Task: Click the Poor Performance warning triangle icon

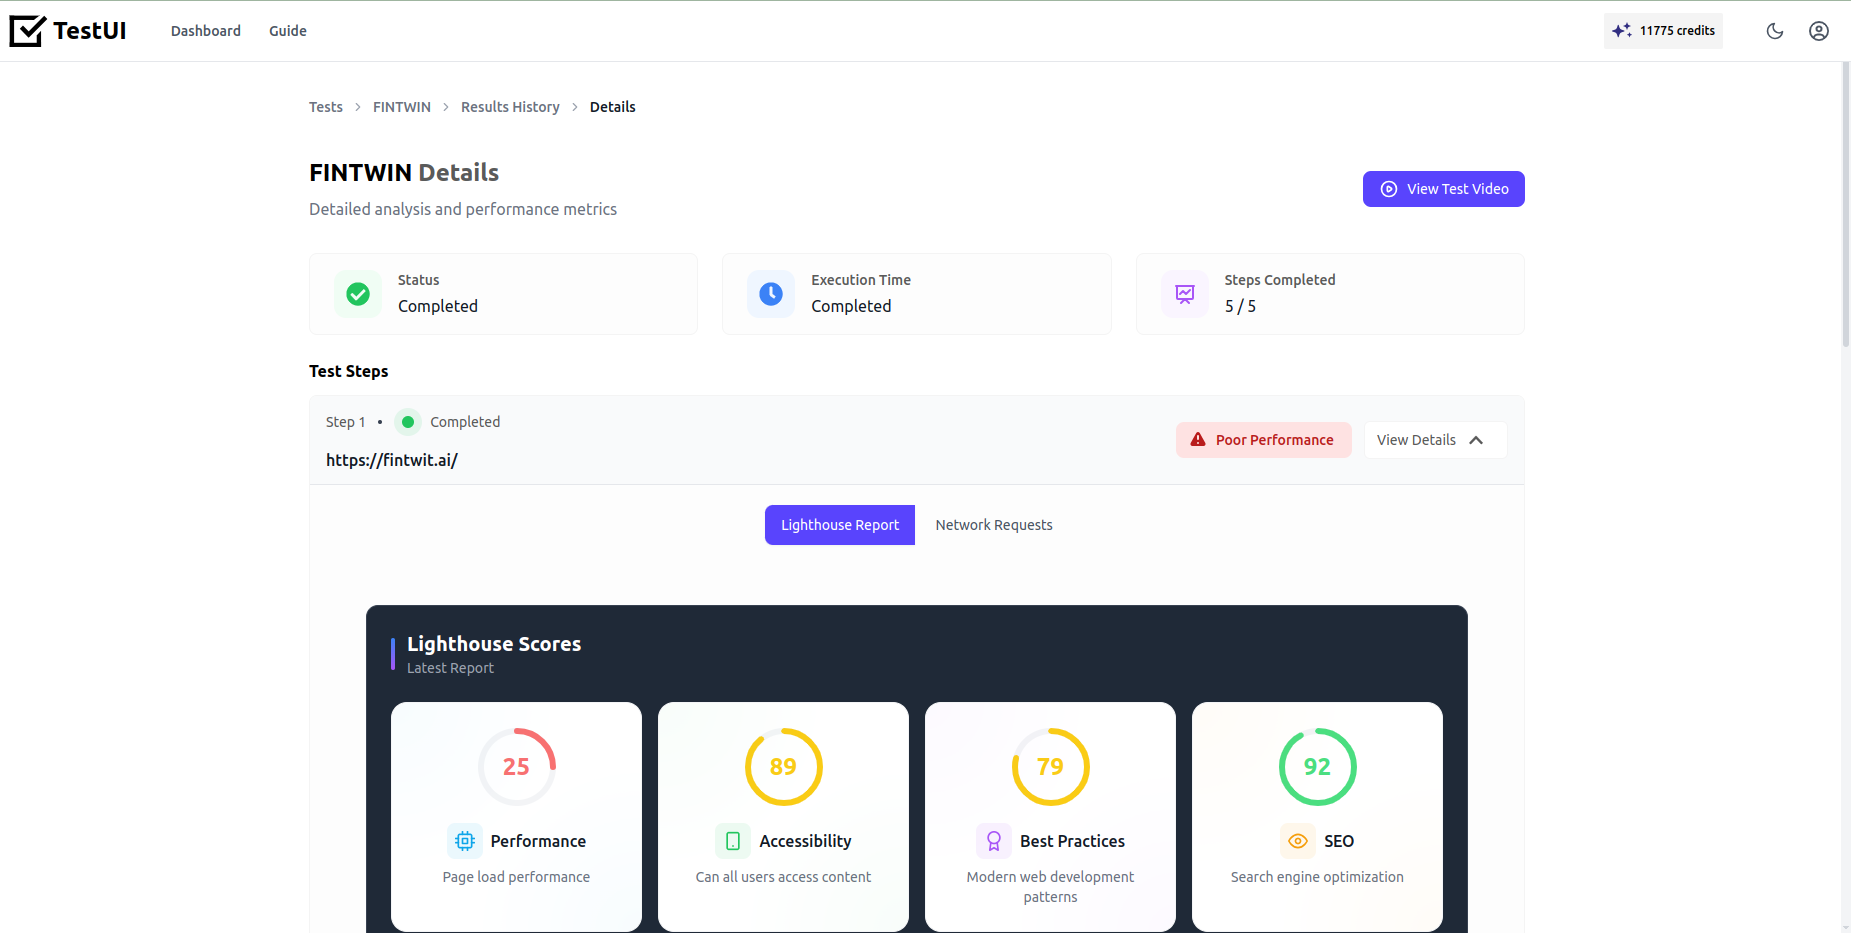Action: pos(1198,440)
